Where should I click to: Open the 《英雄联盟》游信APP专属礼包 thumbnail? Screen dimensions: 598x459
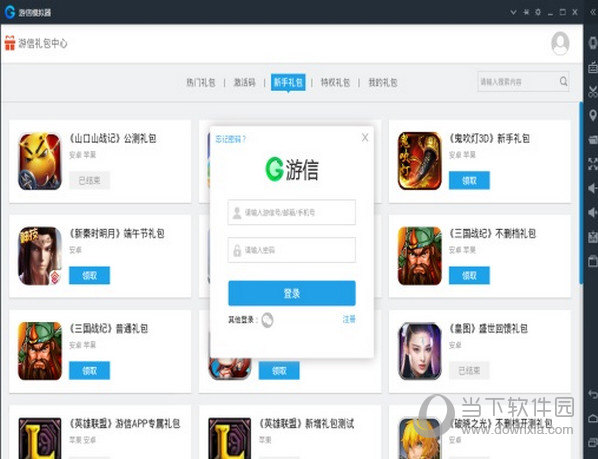click(x=40, y=438)
